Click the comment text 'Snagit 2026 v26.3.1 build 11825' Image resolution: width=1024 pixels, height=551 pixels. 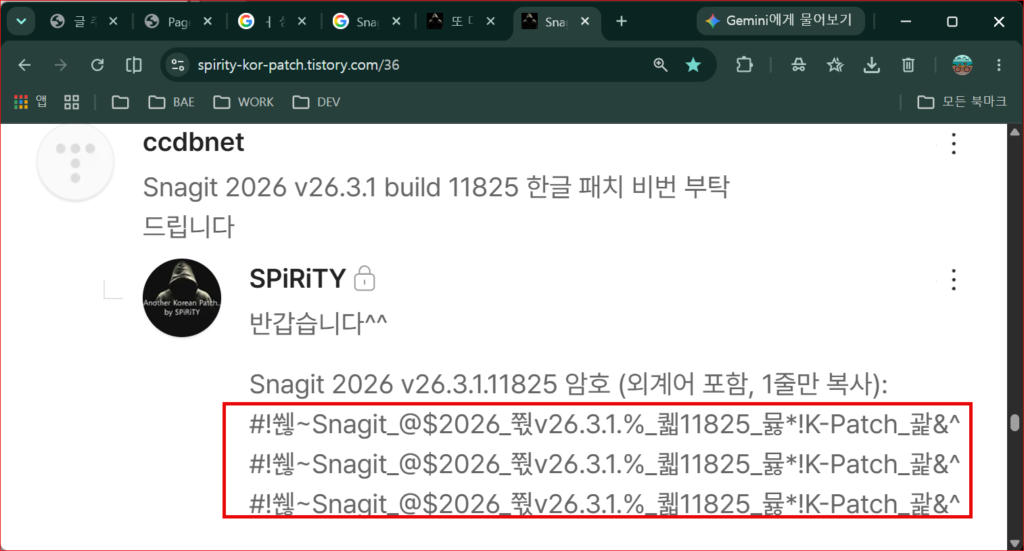point(330,187)
